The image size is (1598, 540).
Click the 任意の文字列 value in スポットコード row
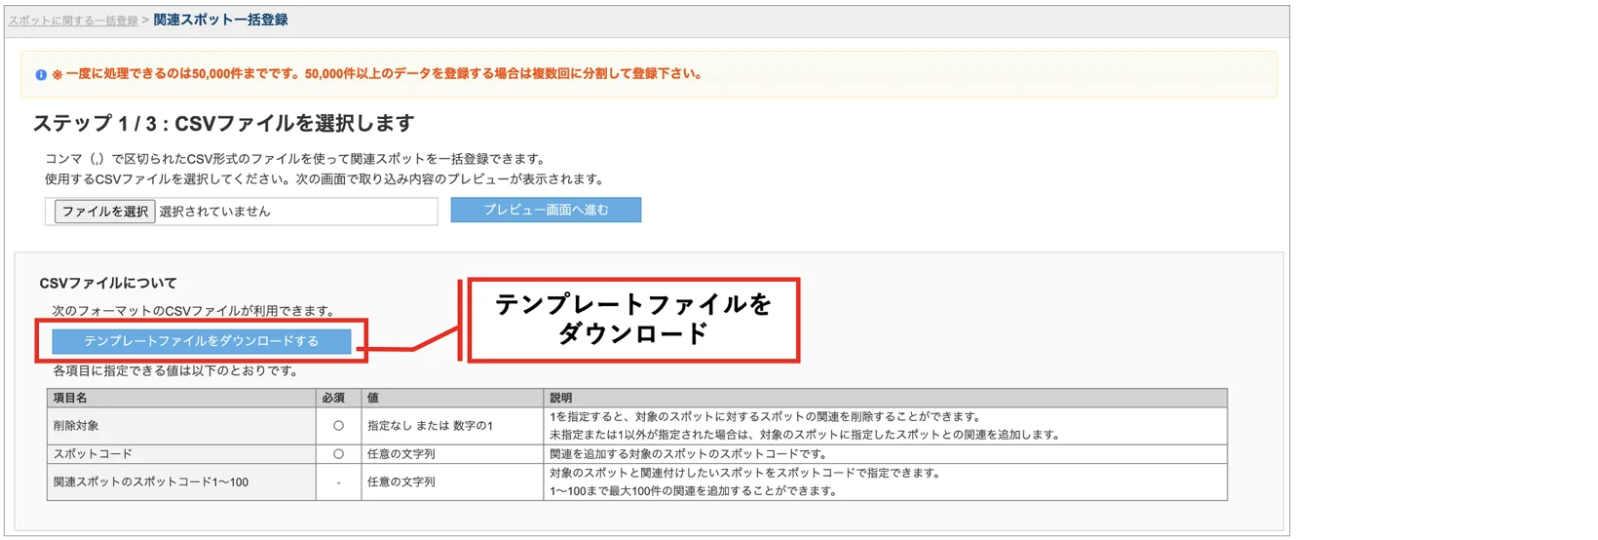(401, 454)
